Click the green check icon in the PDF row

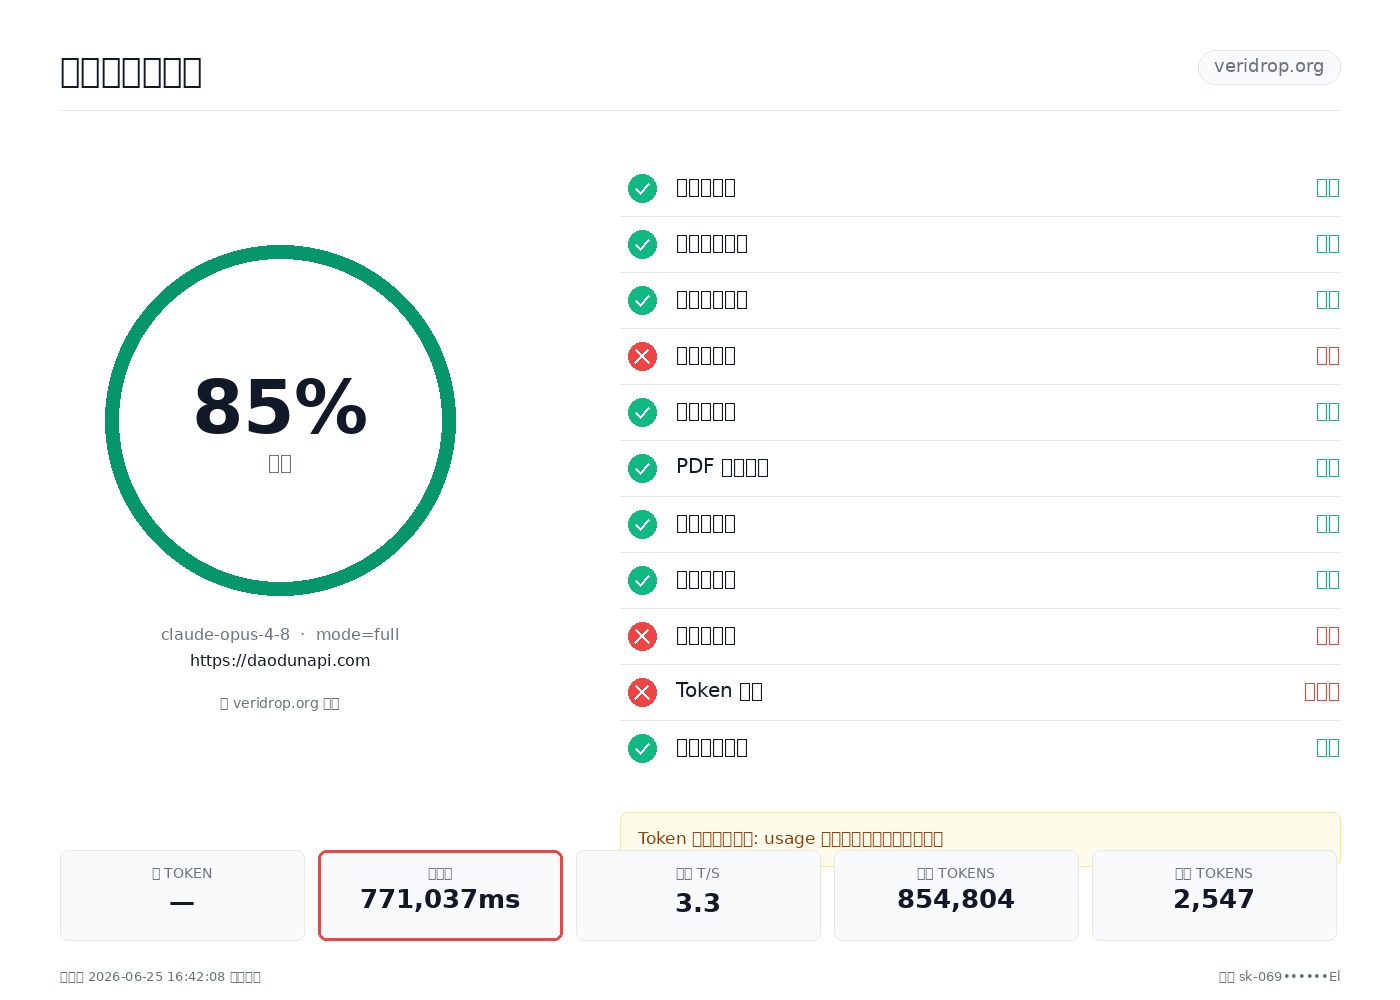click(x=642, y=468)
